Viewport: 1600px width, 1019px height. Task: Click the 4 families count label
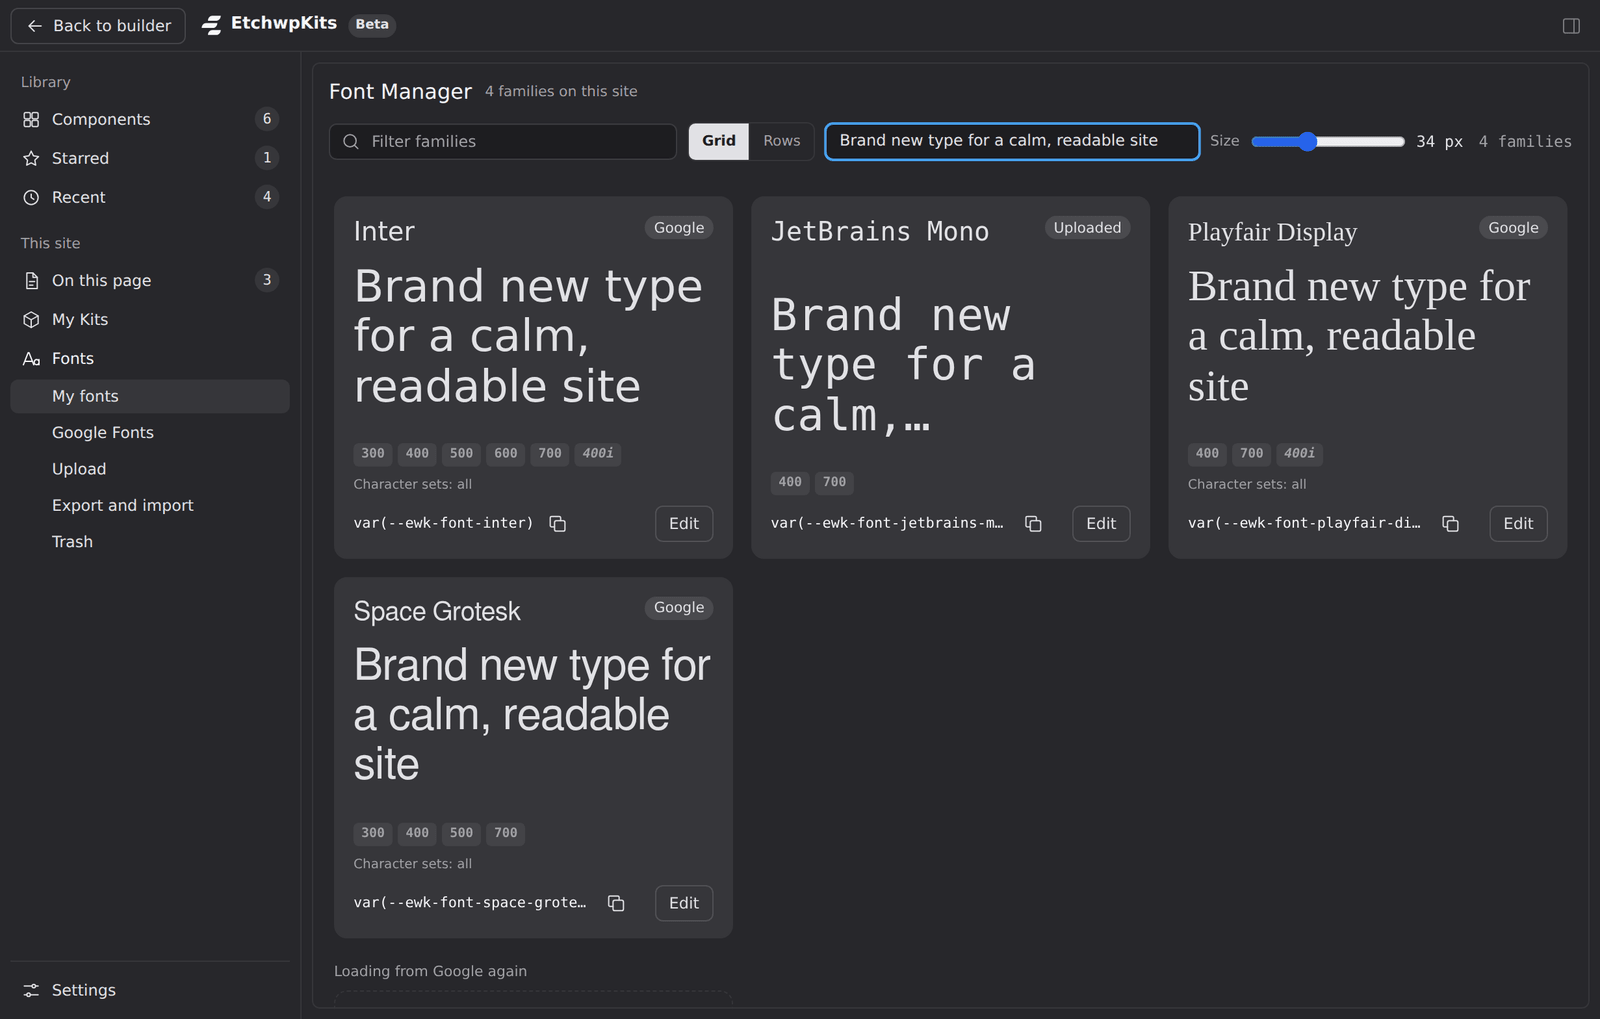click(1525, 142)
